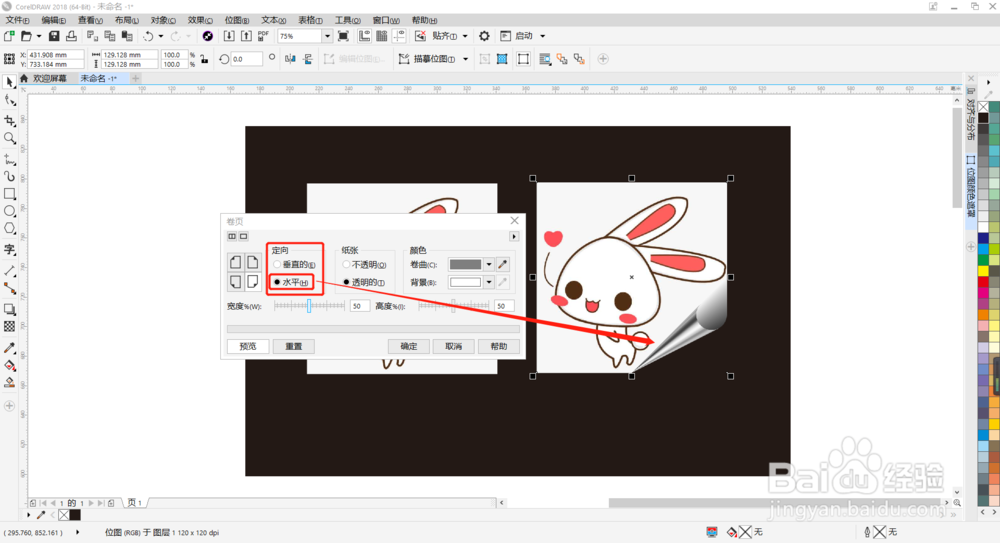Click the curl color eyedropper in dialog
The width and height of the screenshot is (1000, 543).
click(503, 264)
